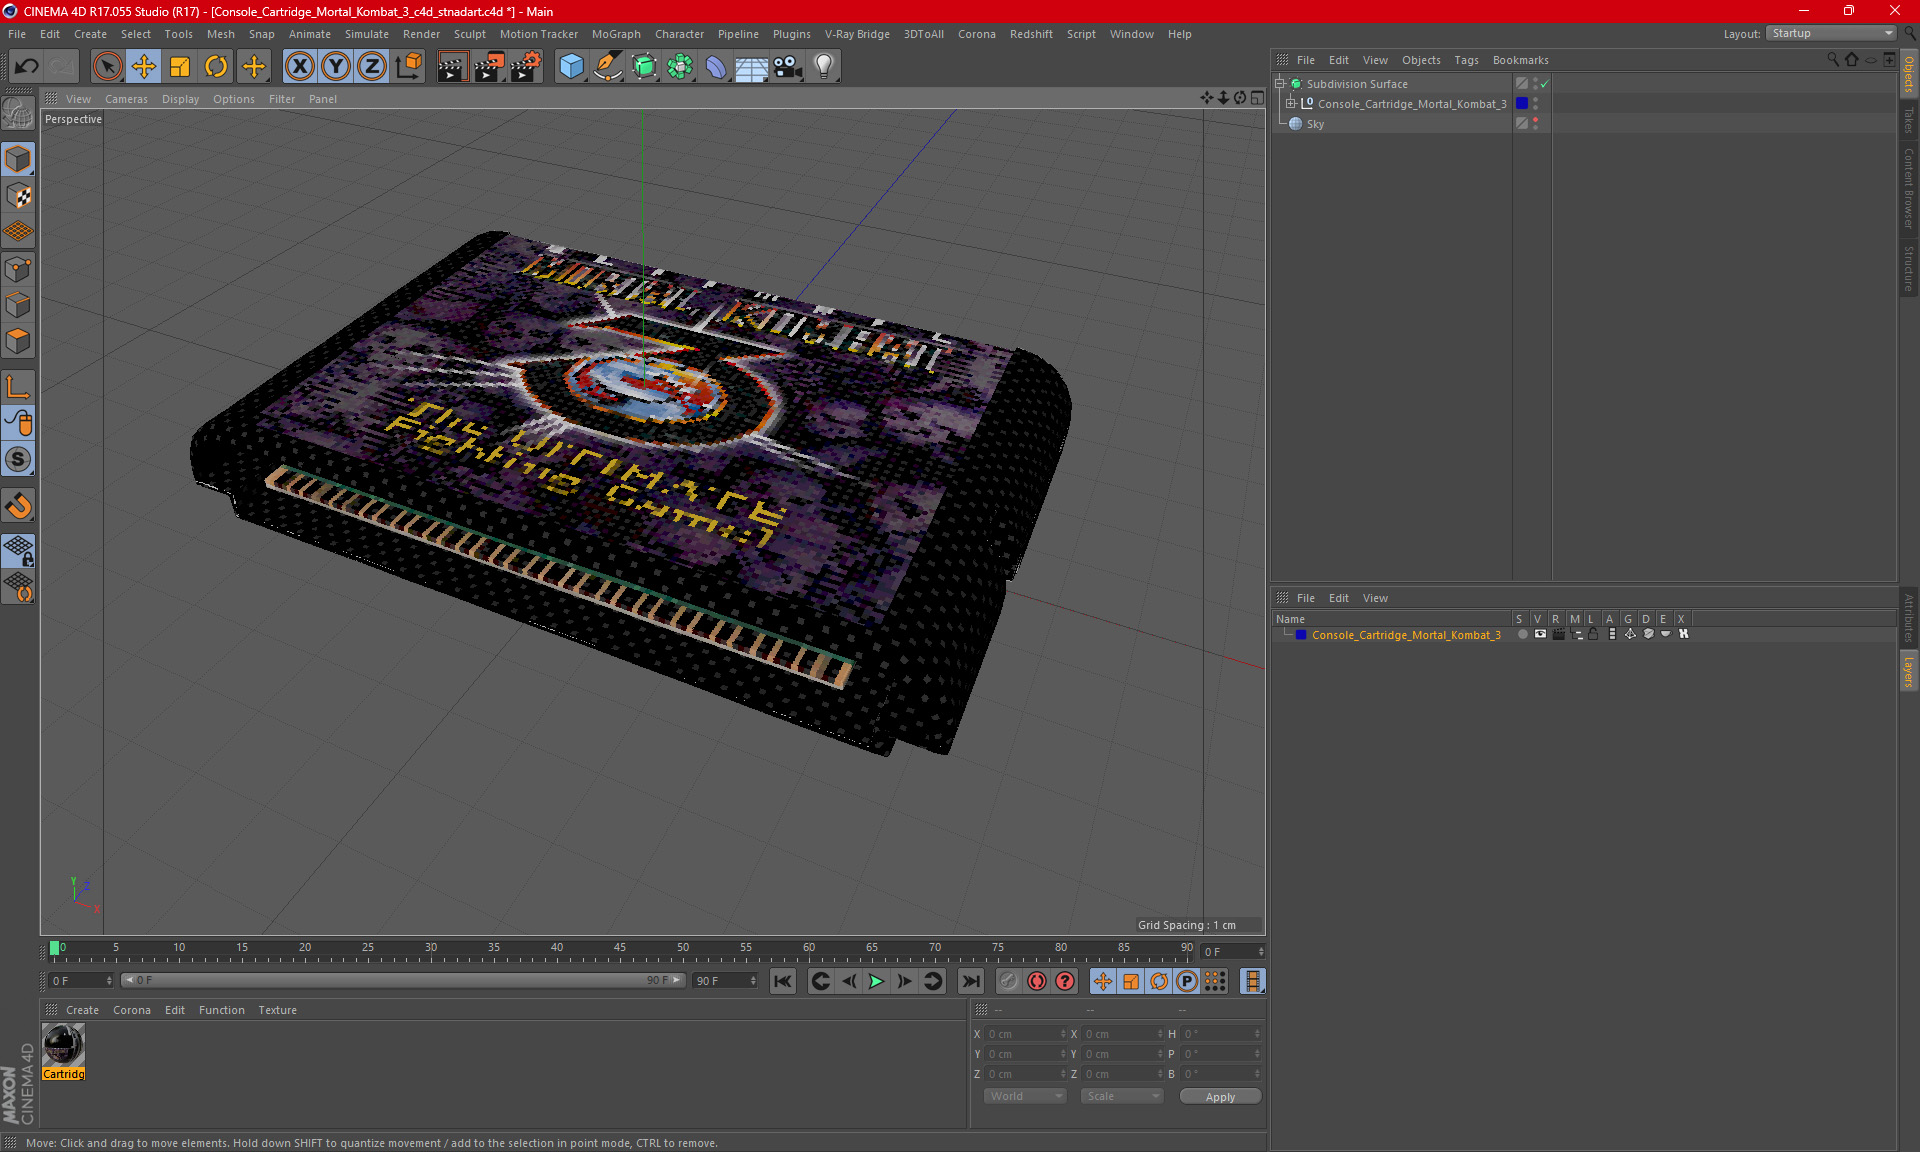This screenshot has height=1152, width=1920.
Task: Toggle Y axis lock
Action: tap(336, 67)
